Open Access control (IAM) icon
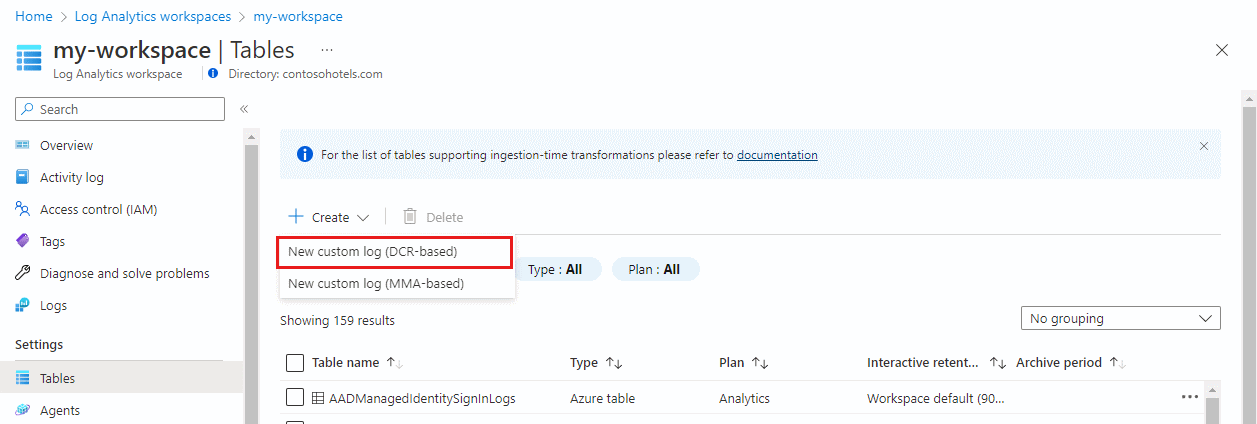Image resolution: width=1257 pixels, height=424 pixels. (x=23, y=209)
